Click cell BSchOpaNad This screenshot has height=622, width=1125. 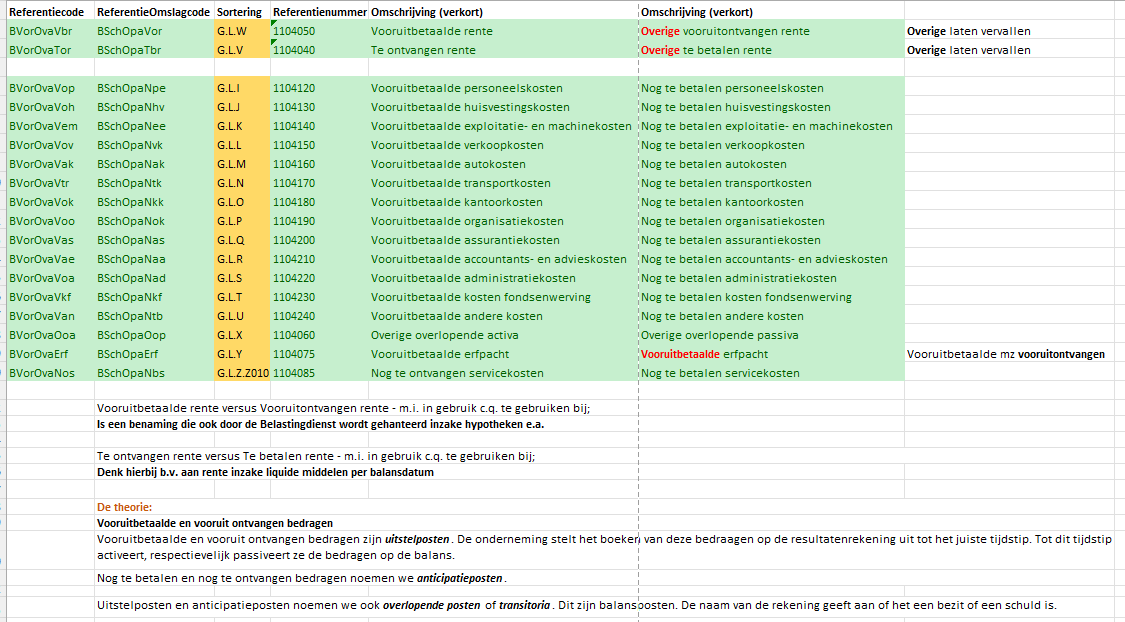point(154,278)
